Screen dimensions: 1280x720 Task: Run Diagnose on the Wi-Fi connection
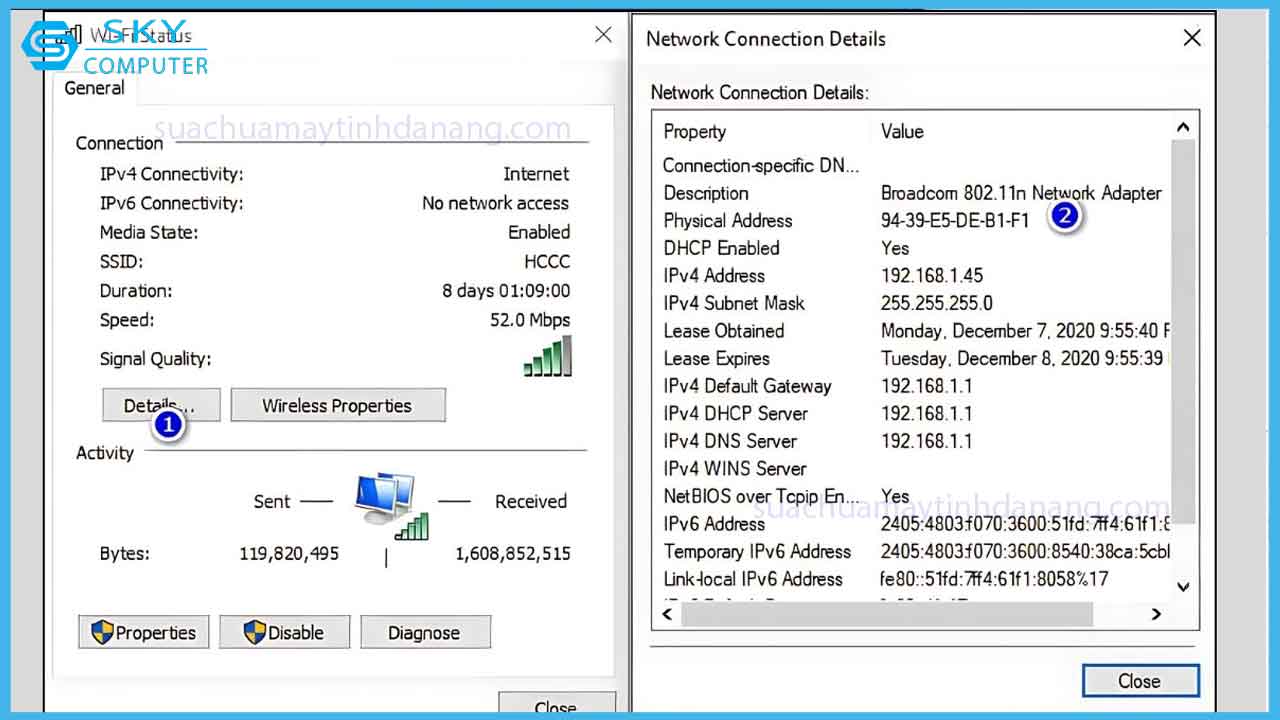pos(424,633)
